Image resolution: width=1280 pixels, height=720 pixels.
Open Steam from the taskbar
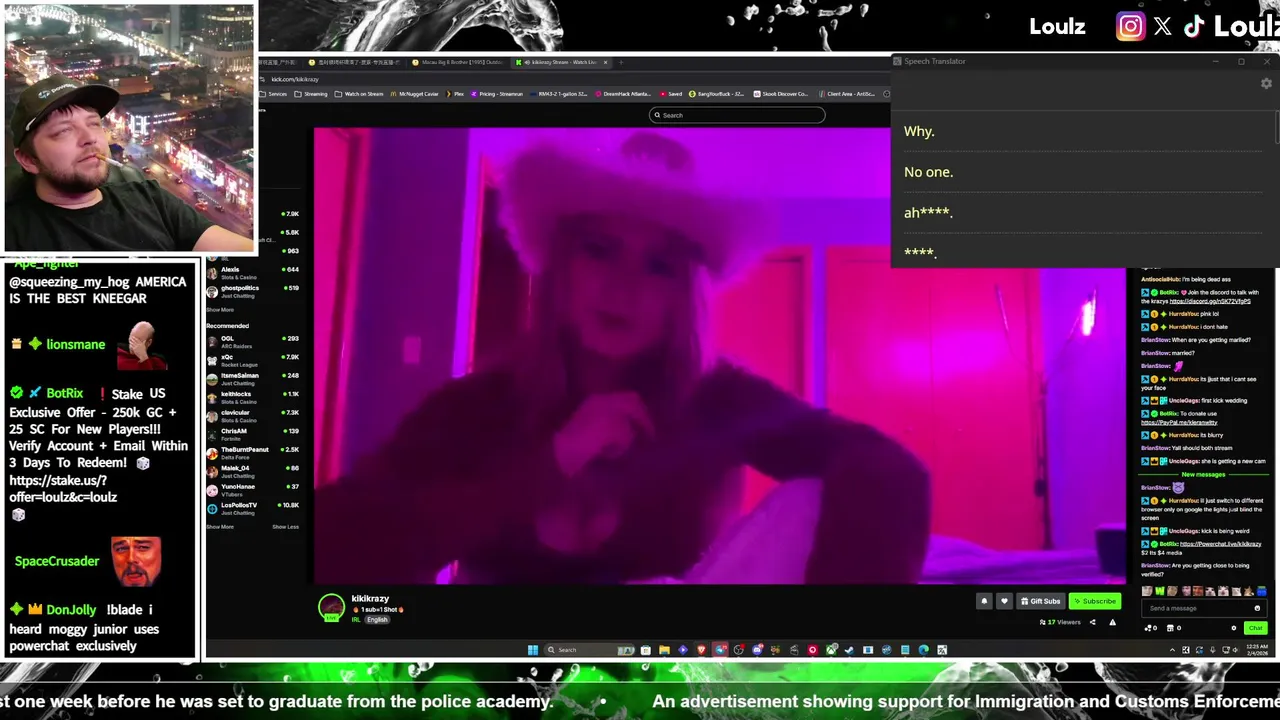(850, 650)
